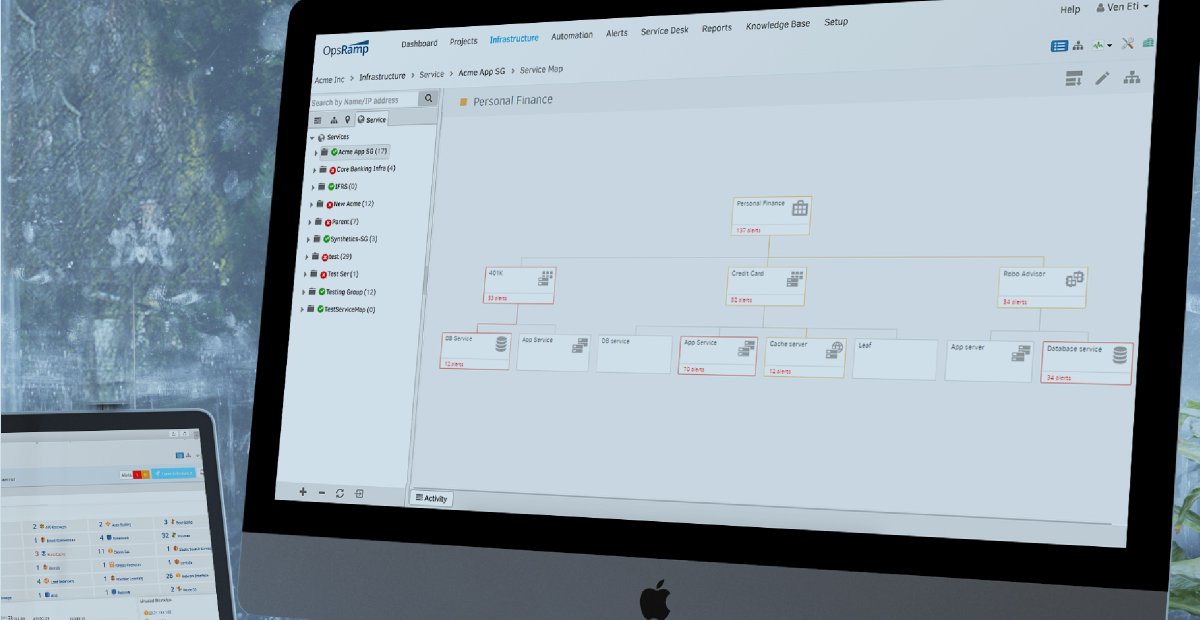Click the plus add icon below the tree

coord(304,492)
